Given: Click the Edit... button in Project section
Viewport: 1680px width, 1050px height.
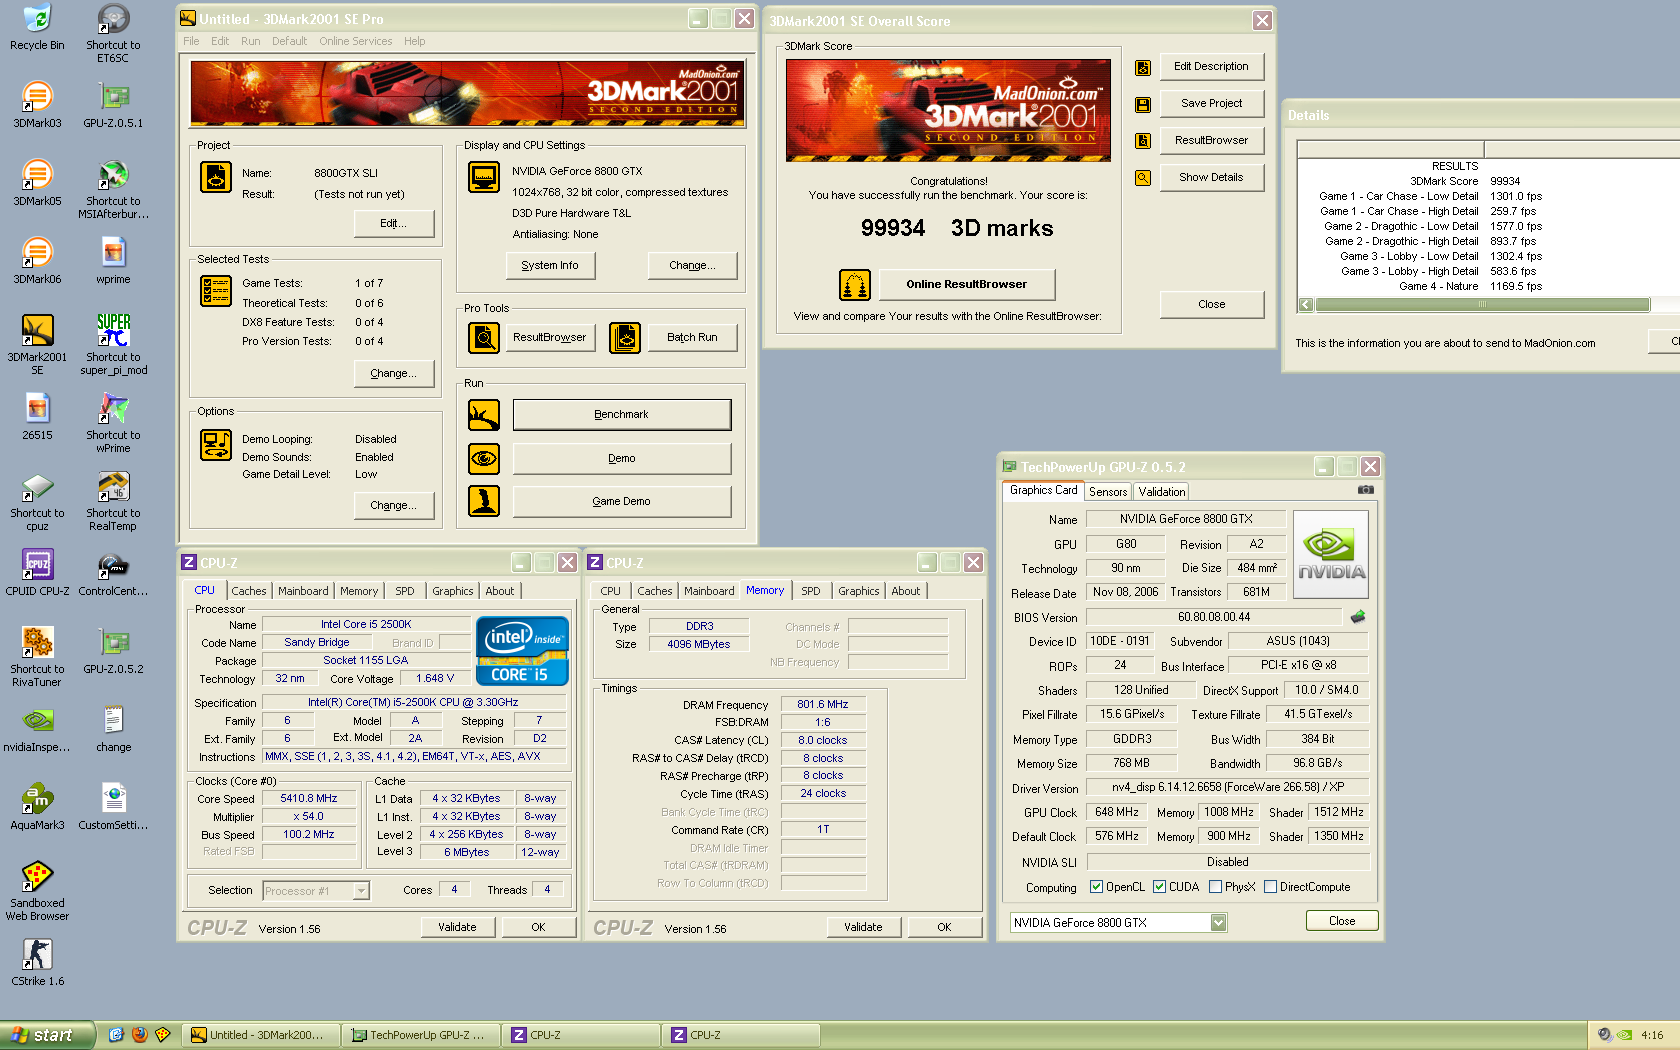Looking at the screenshot, I should coord(394,223).
